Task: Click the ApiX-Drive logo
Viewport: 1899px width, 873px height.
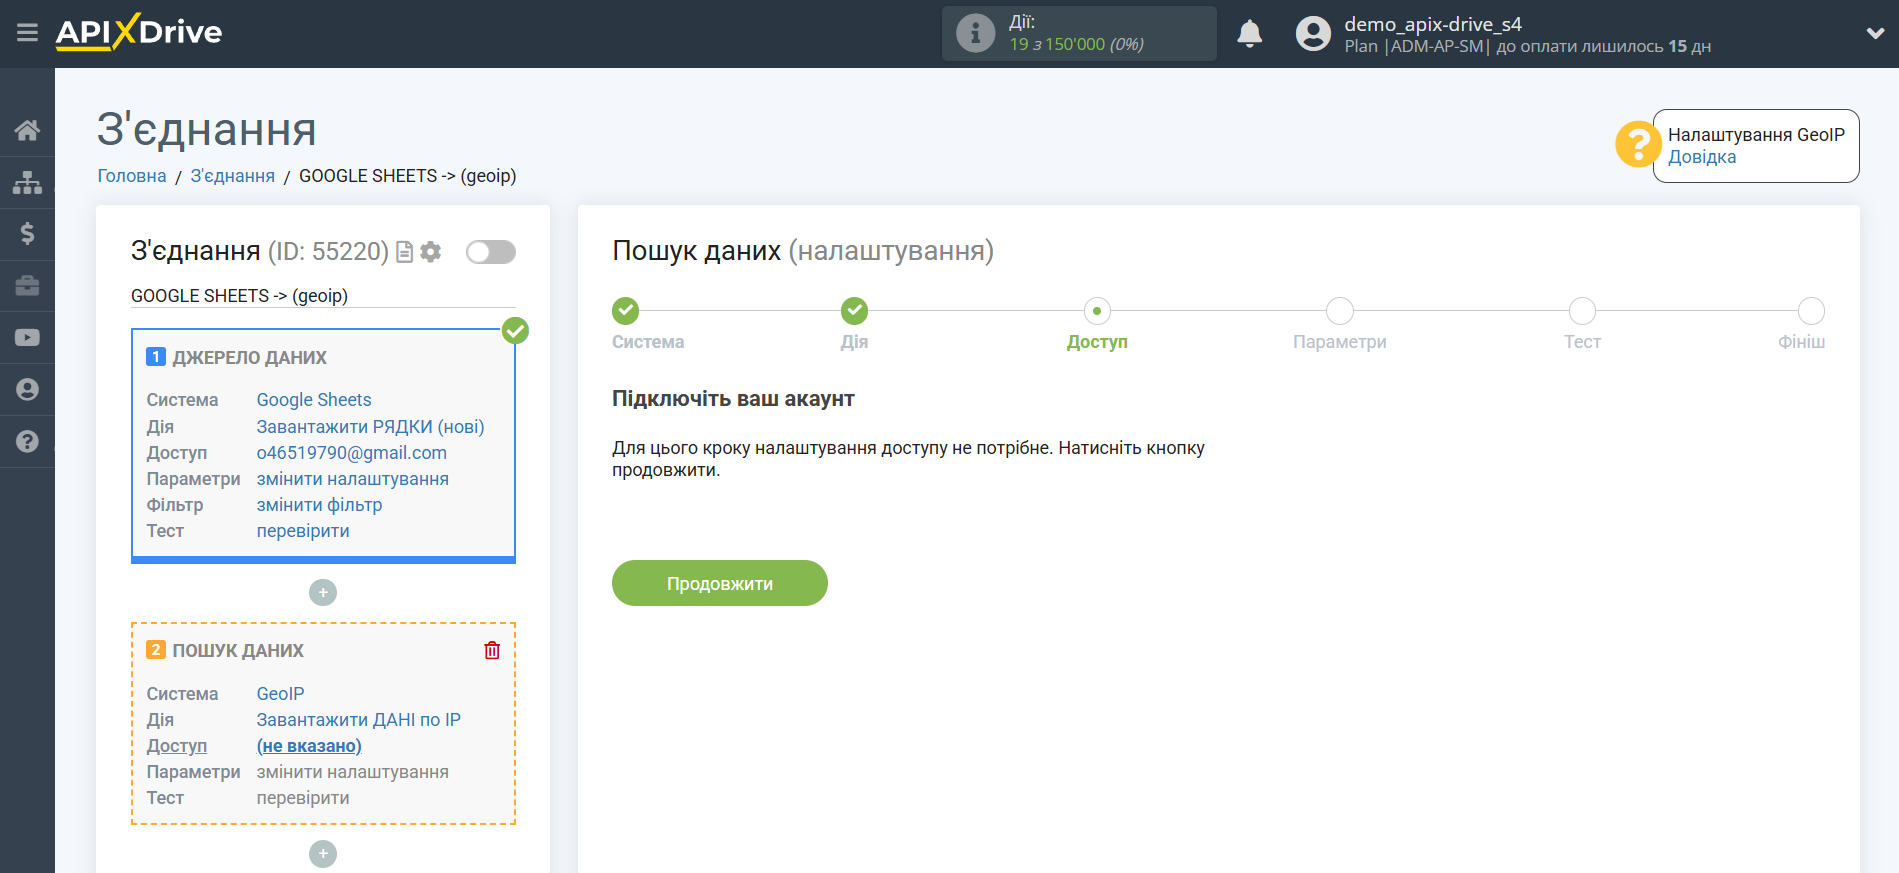Action: click(x=139, y=32)
